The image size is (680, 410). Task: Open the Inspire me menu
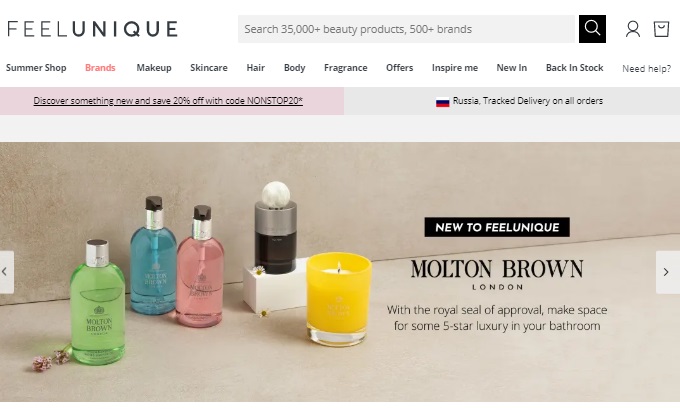(x=455, y=68)
